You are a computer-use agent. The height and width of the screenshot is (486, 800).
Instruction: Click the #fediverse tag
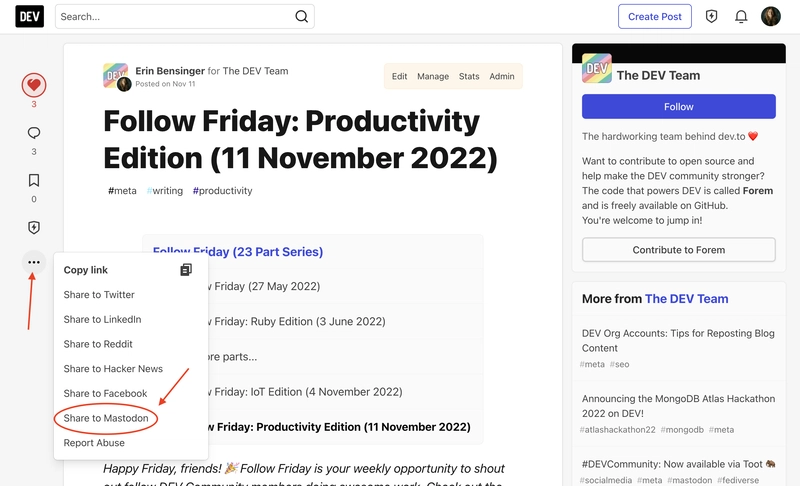738,480
